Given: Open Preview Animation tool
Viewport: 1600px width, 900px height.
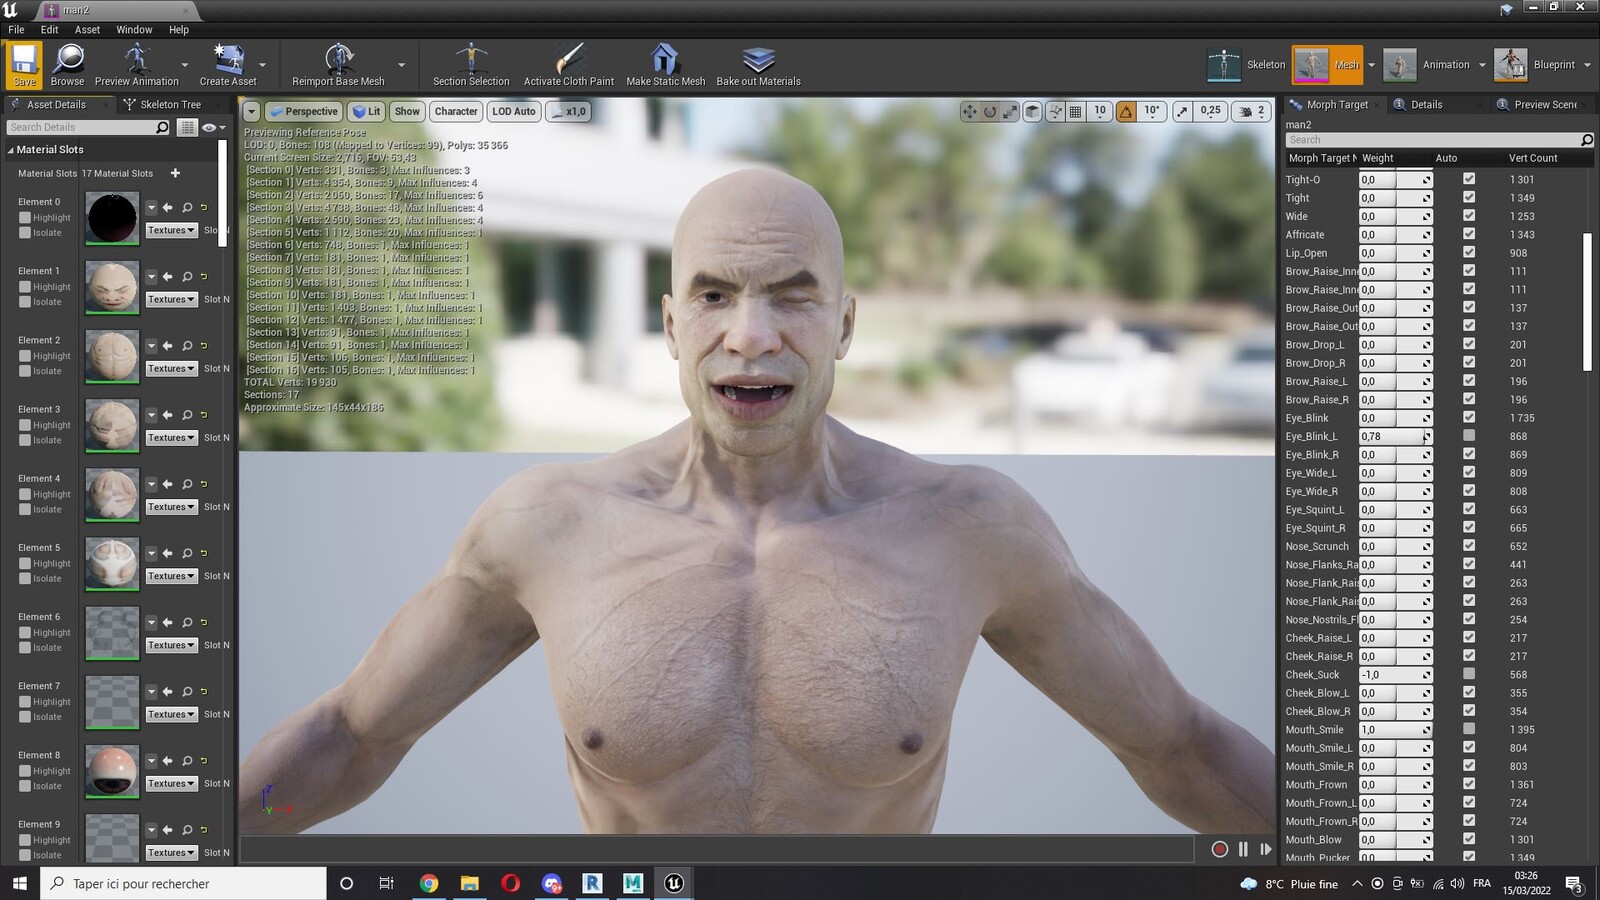Looking at the screenshot, I should (x=137, y=64).
